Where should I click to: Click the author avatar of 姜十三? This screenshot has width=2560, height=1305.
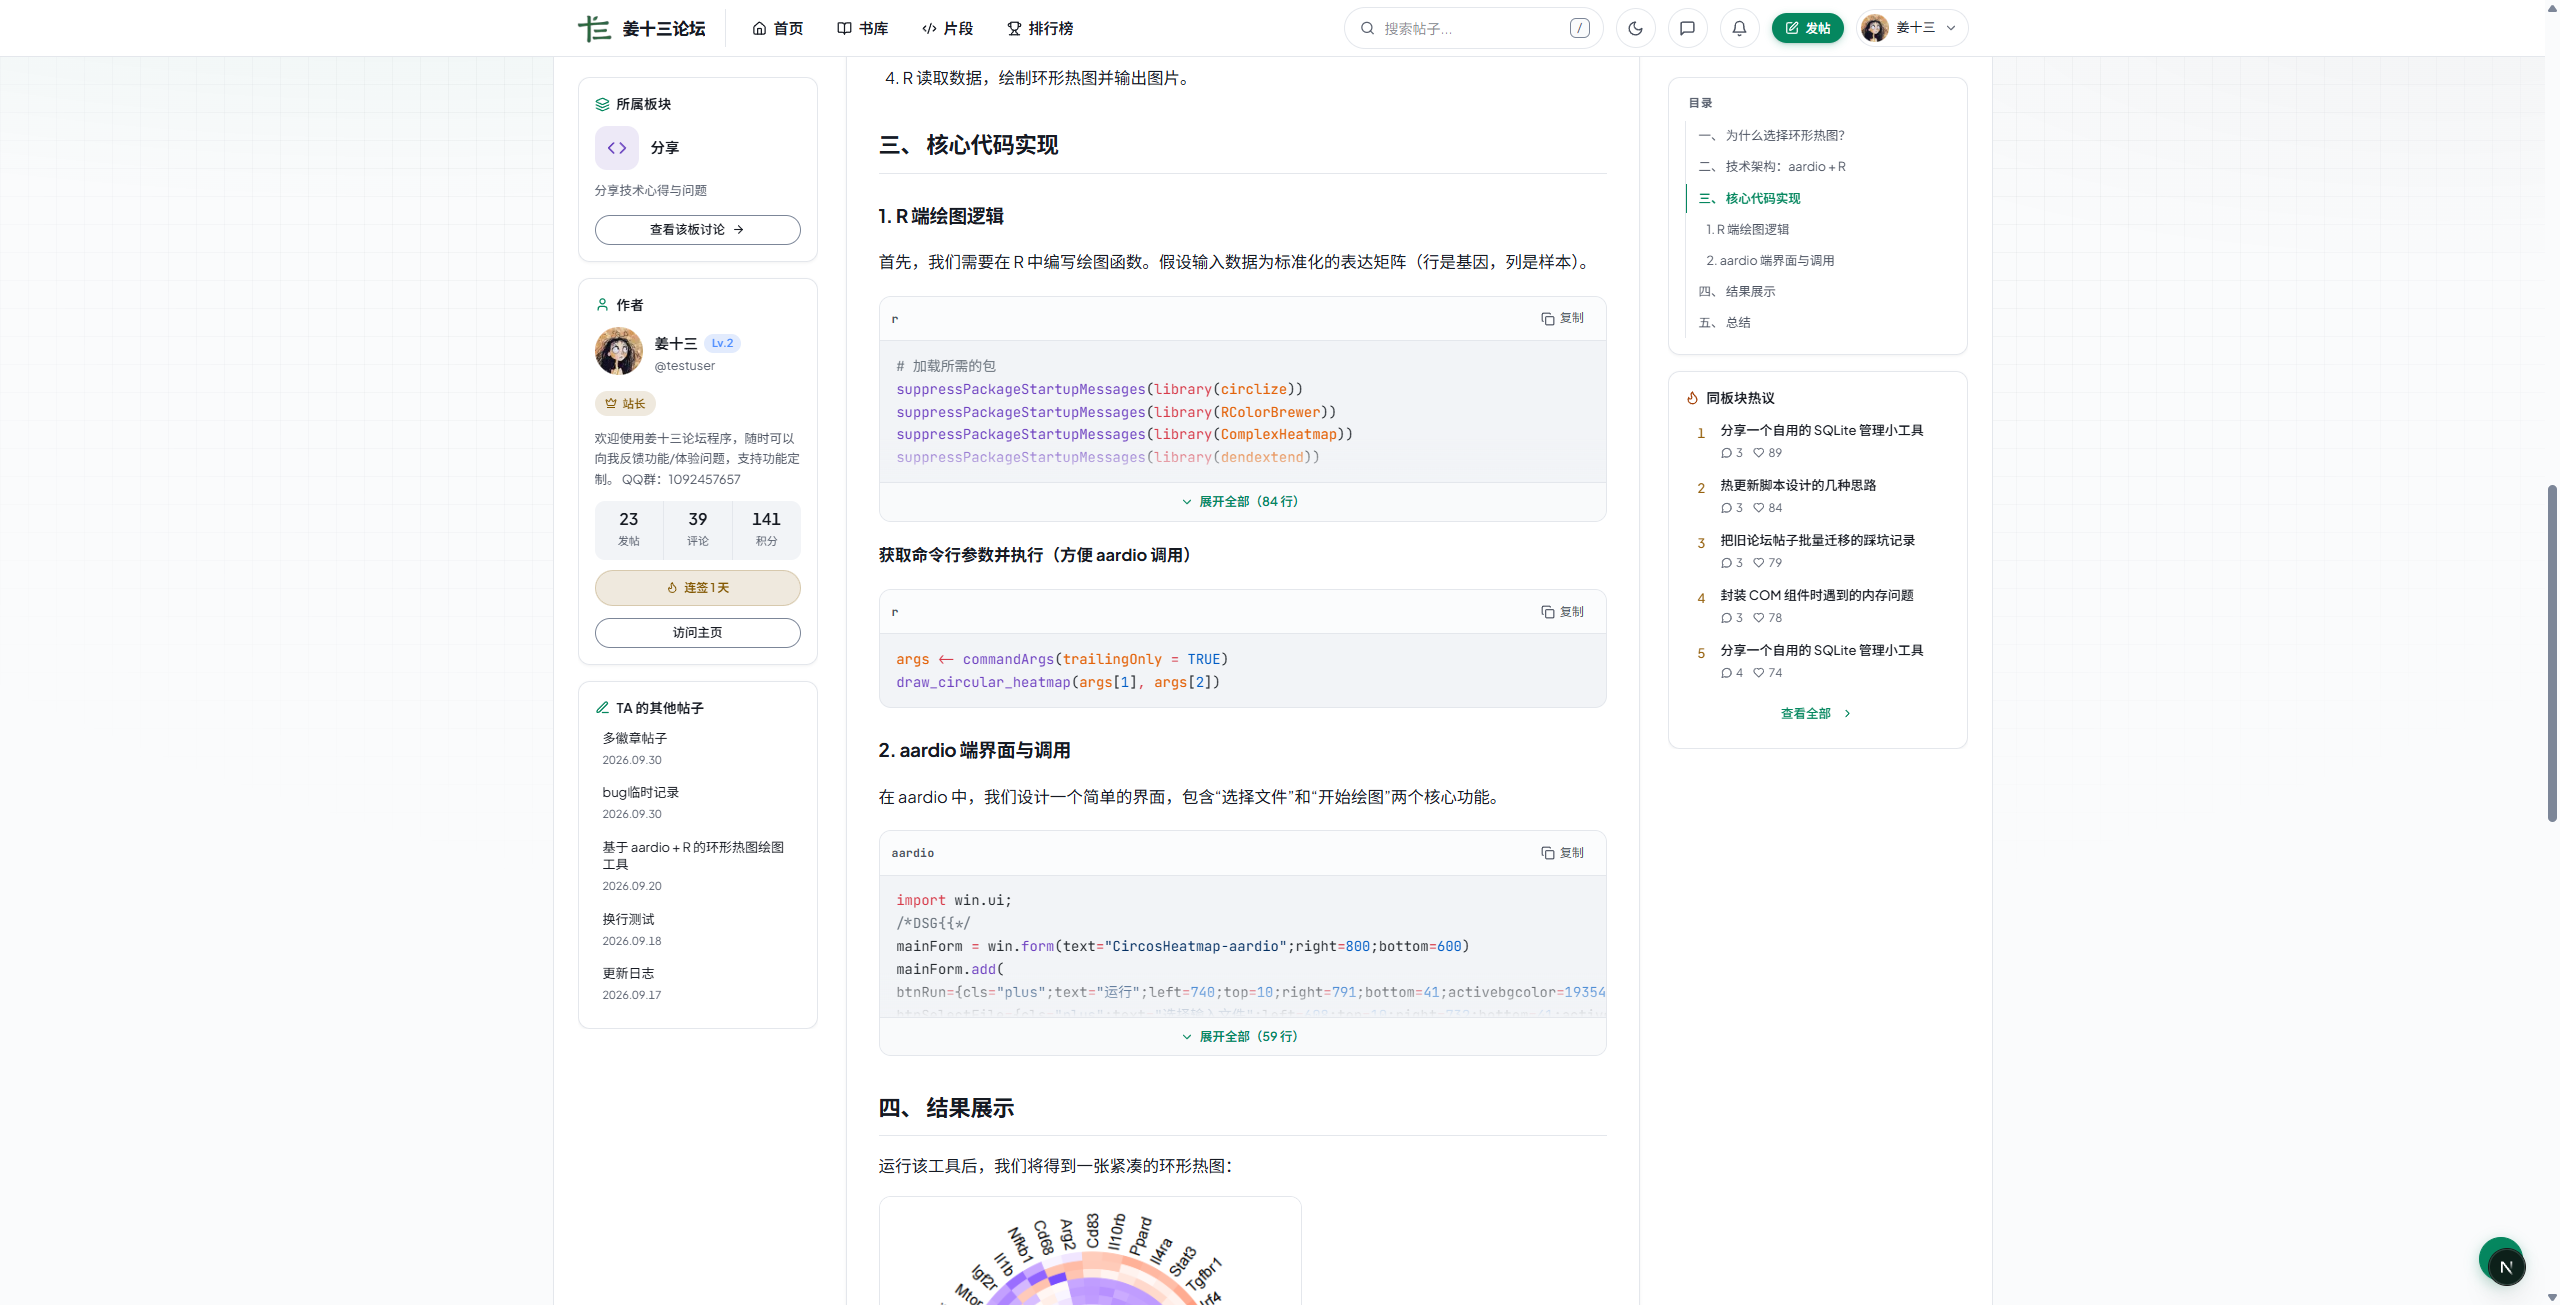[x=619, y=352]
